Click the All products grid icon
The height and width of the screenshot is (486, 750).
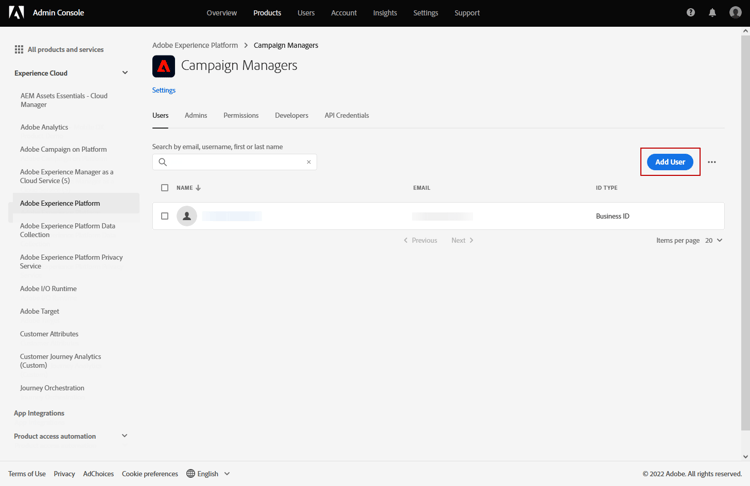[19, 49]
